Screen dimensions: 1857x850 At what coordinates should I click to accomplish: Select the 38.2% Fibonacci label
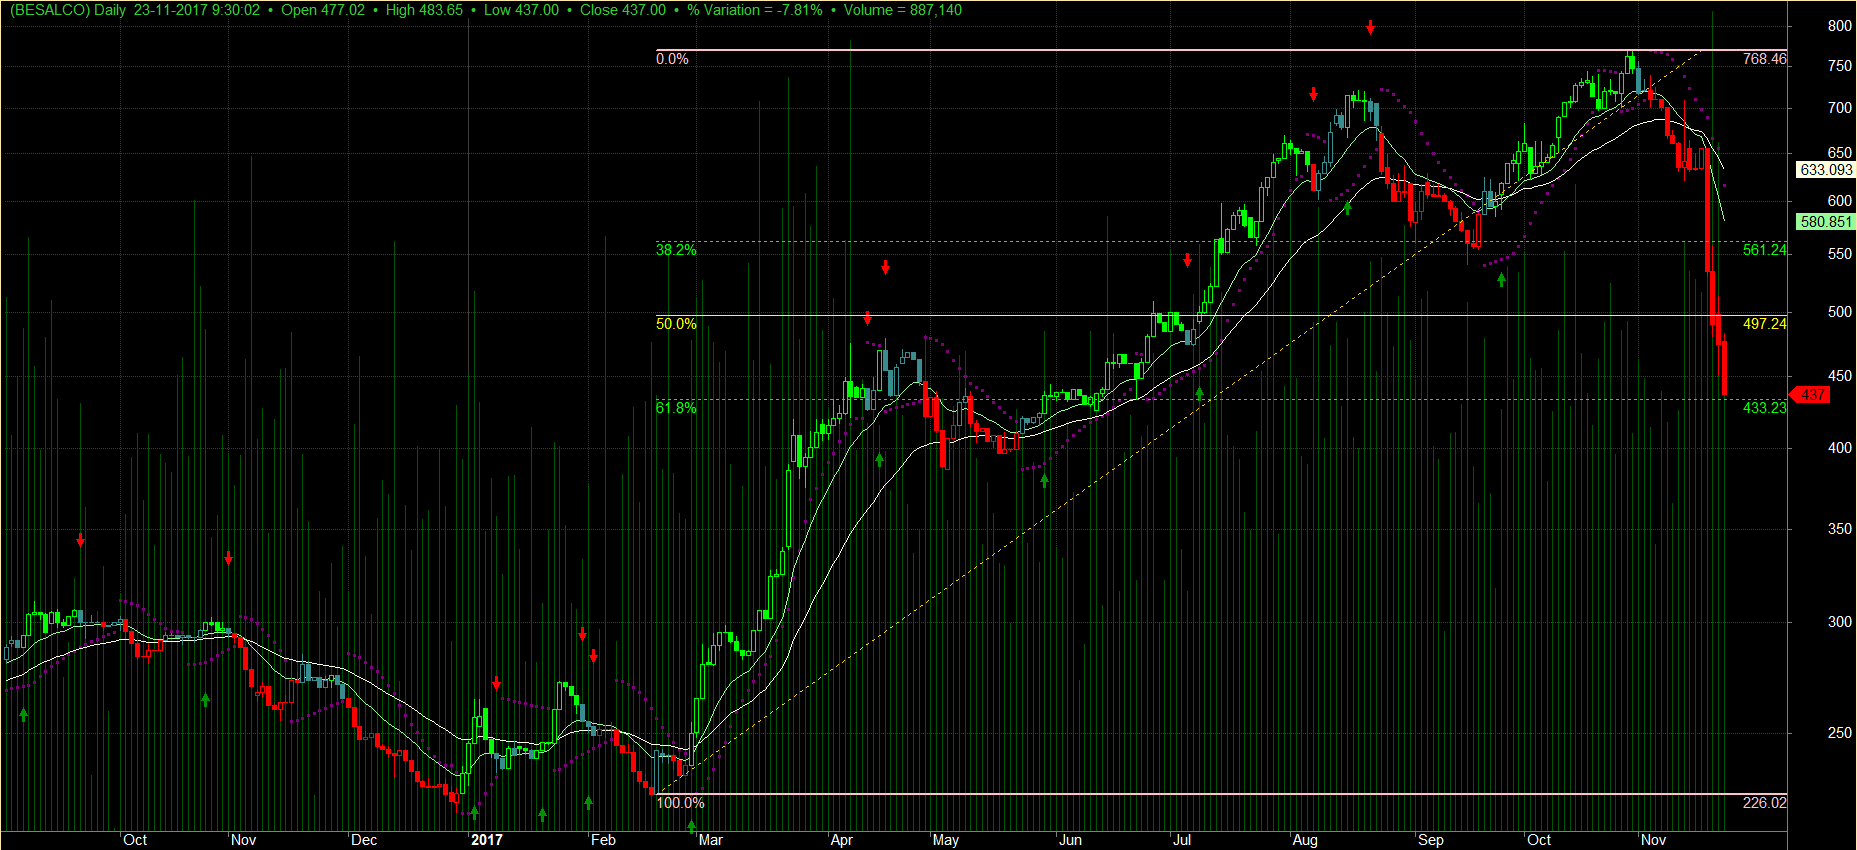click(676, 250)
